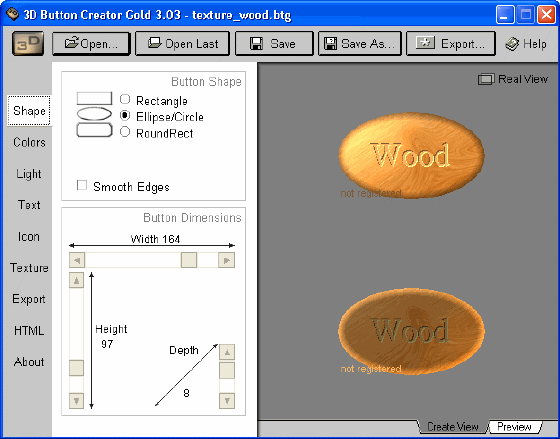Click the Open Last button
Screen dimensions: 560x439
182,44
